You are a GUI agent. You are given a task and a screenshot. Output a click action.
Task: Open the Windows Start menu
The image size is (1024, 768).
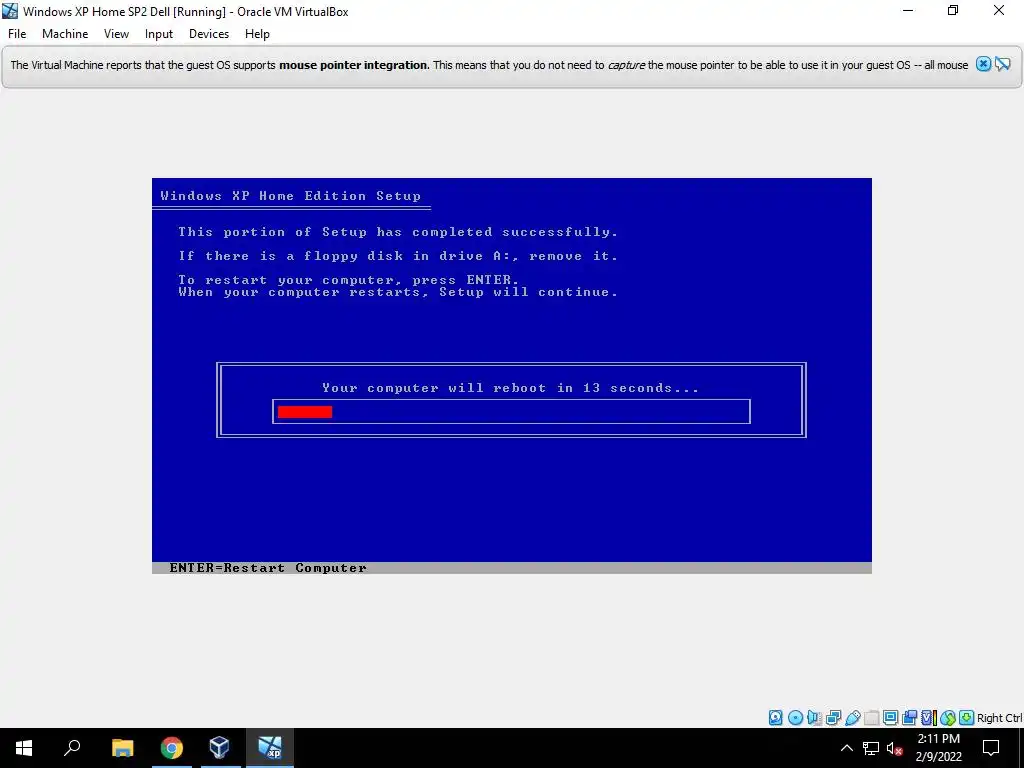tap(24, 748)
